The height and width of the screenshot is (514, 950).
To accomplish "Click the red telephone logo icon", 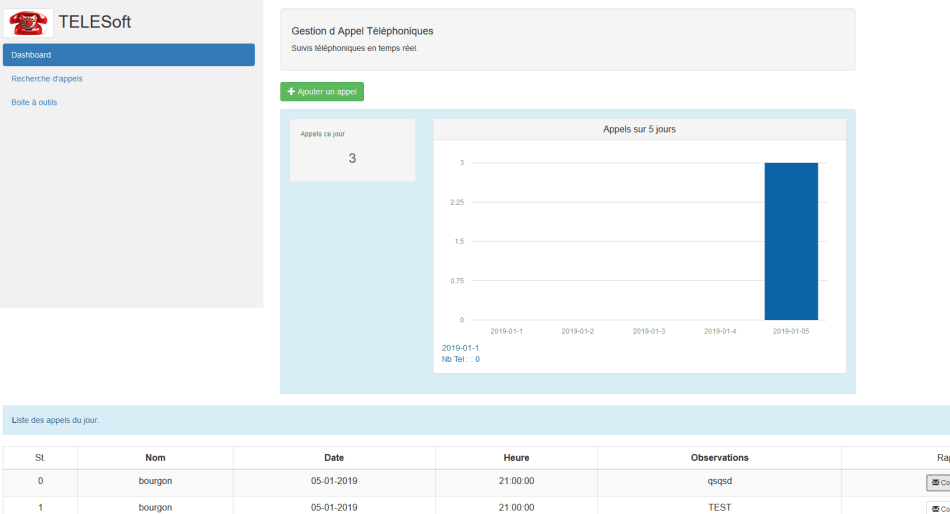I will pos(29,22).
